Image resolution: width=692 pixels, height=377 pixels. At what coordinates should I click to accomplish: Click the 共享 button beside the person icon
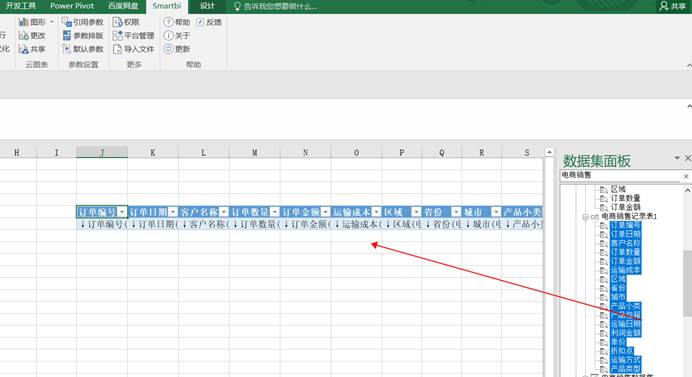click(x=673, y=6)
